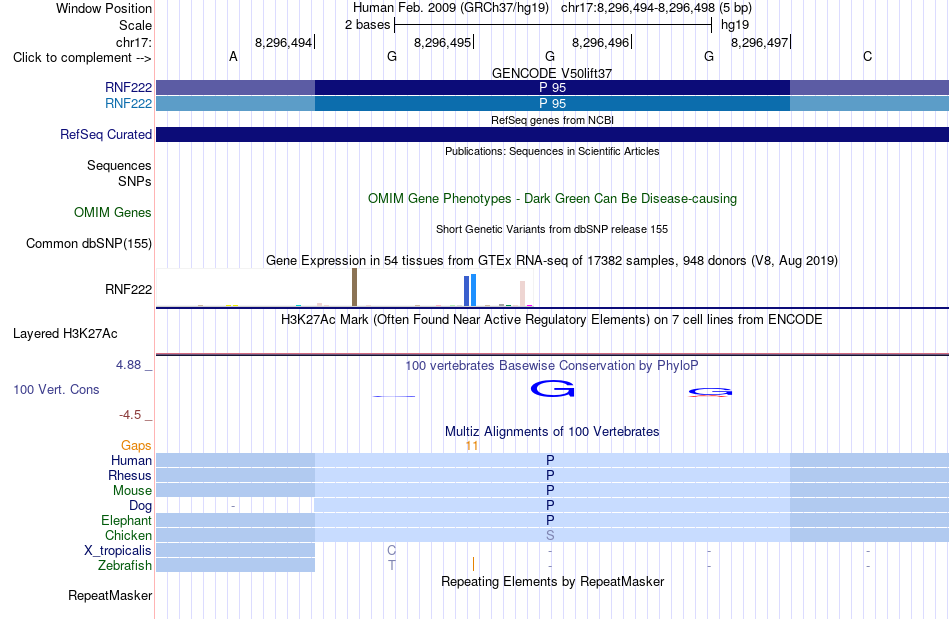Click the hg19 scale label
950x619 pixels.
click(735, 25)
